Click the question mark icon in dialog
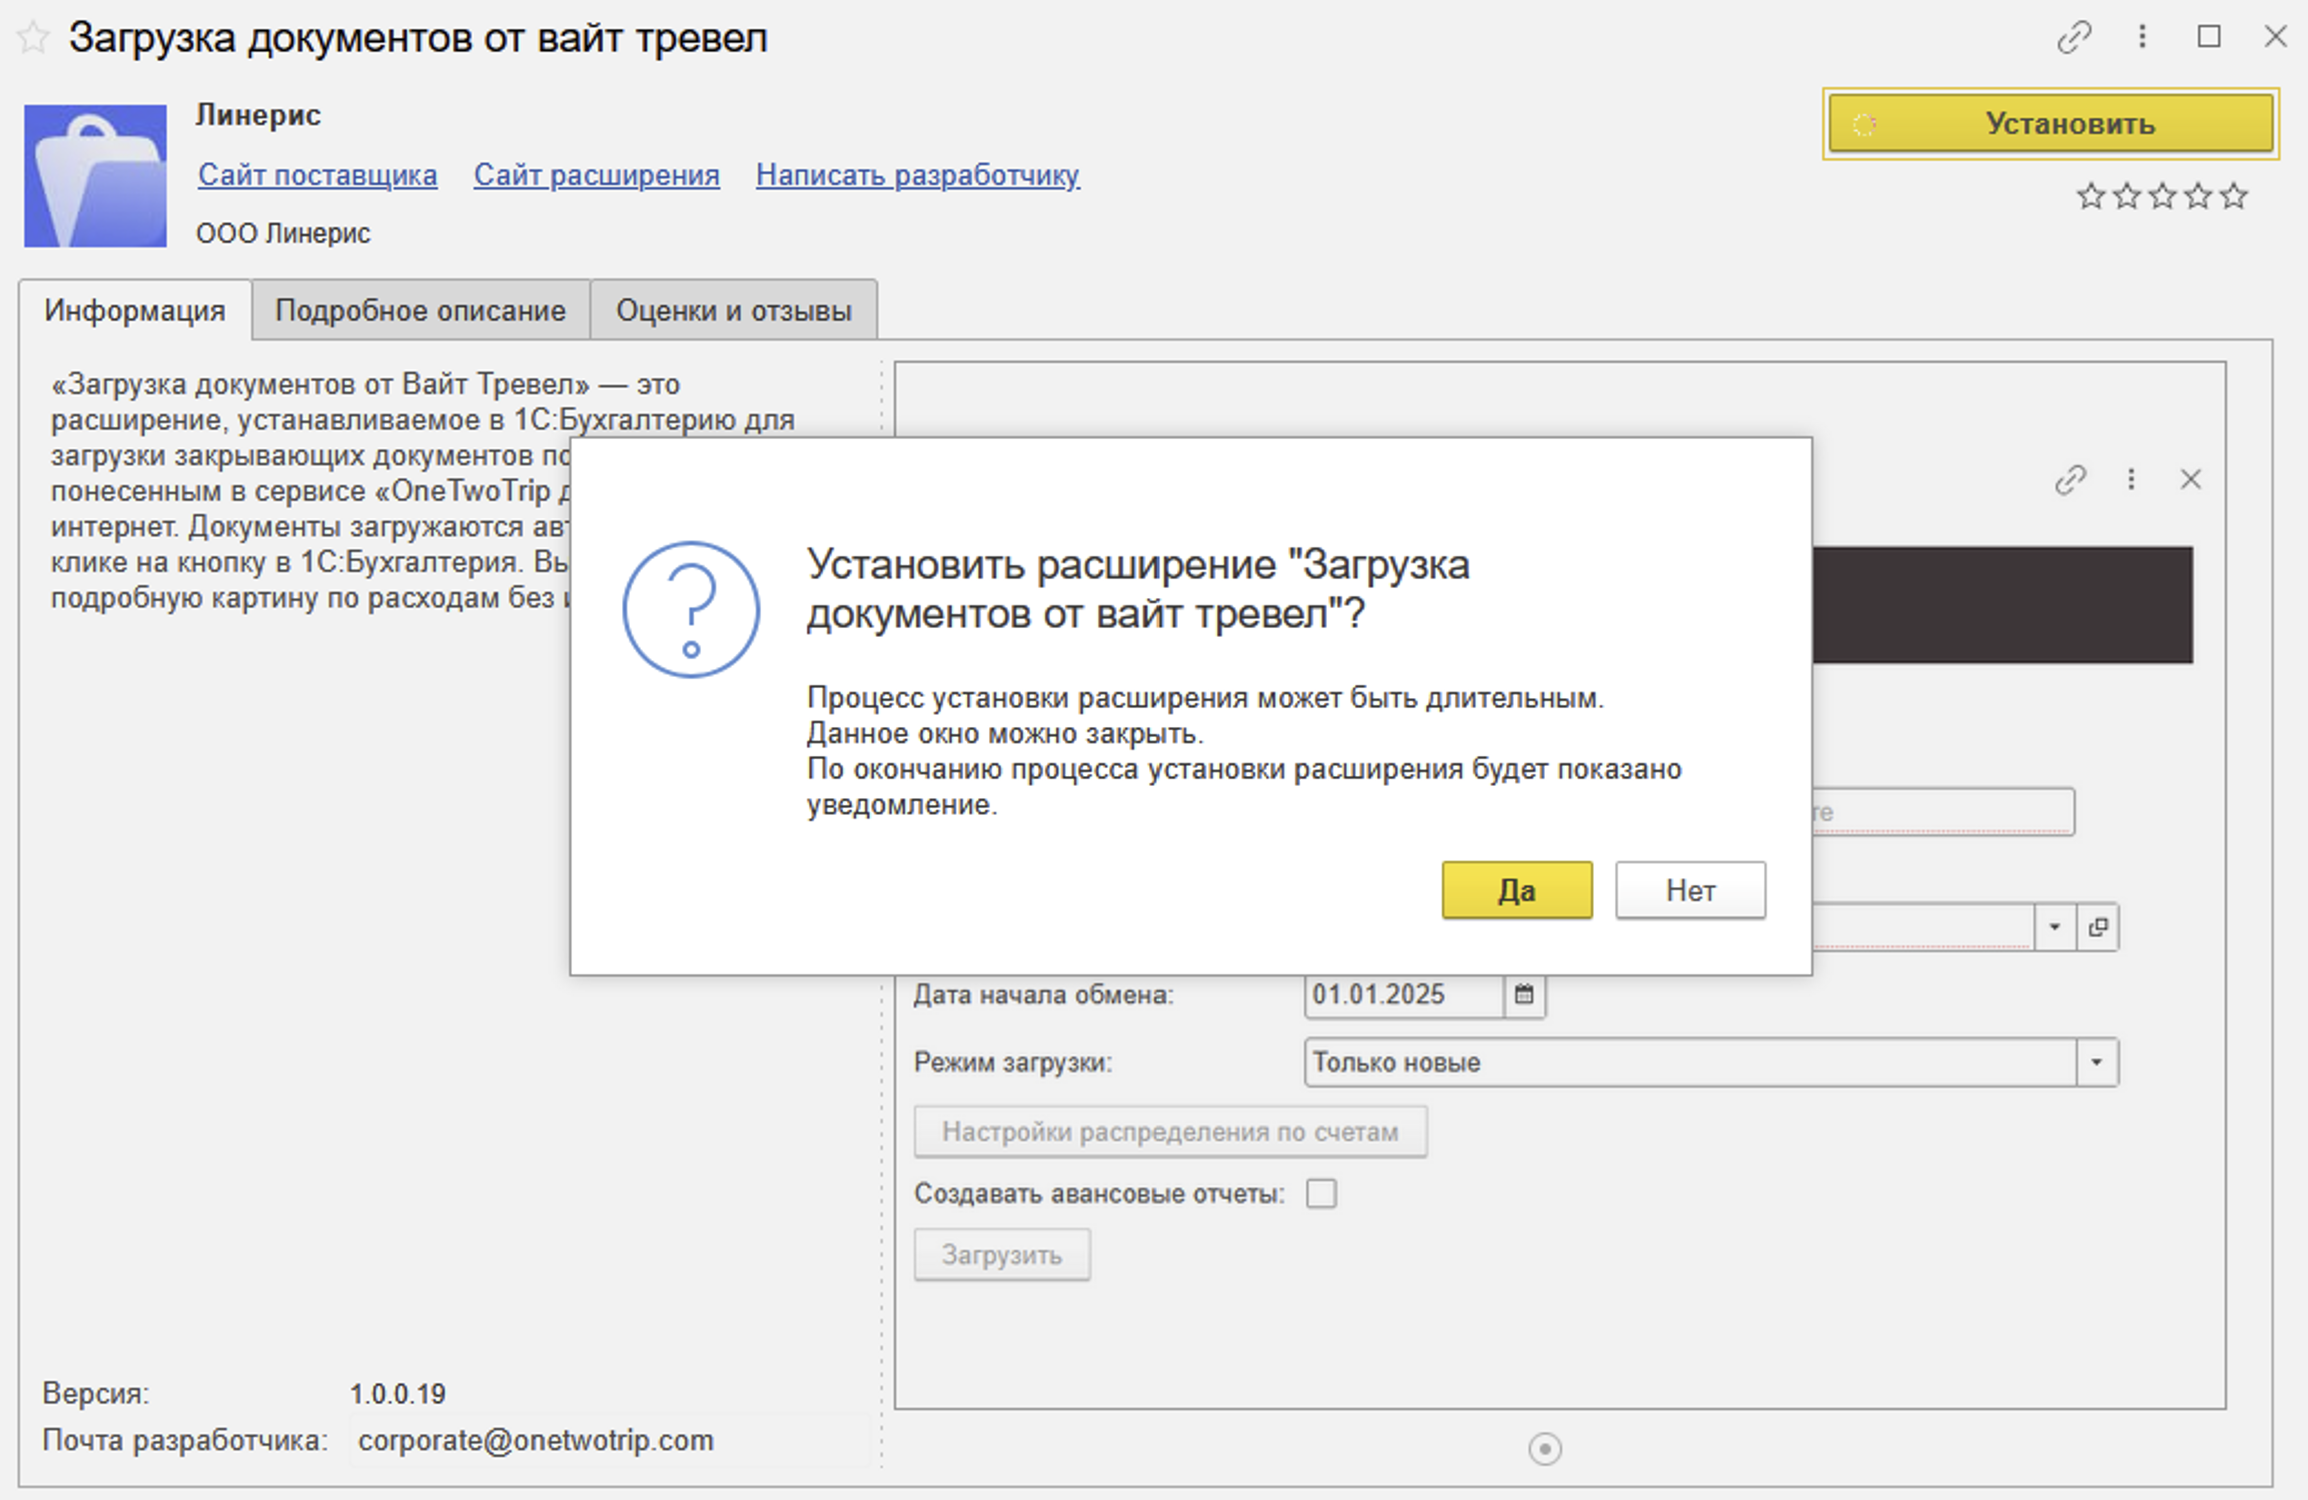This screenshot has width=2308, height=1500. tap(691, 609)
